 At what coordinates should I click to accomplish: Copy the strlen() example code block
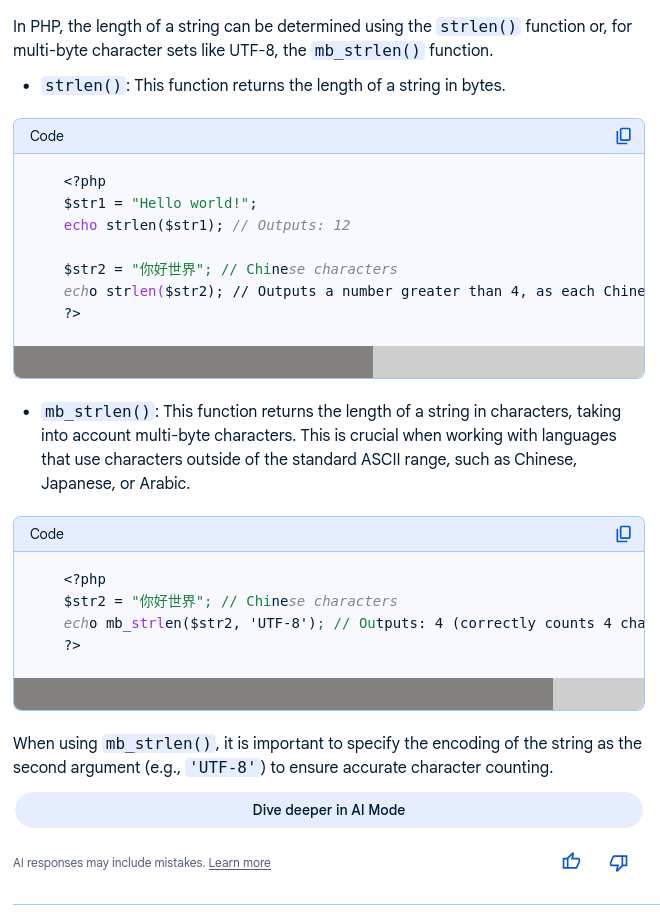(623, 136)
